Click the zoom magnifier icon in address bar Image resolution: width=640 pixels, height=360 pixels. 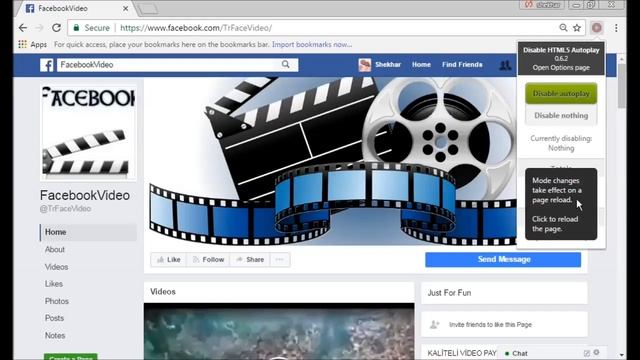coord(563,28)
